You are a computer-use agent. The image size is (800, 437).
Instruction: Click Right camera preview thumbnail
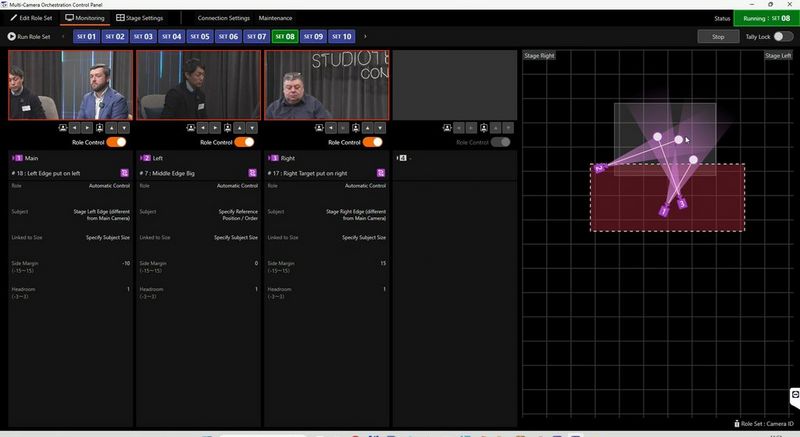pos(327,85)
